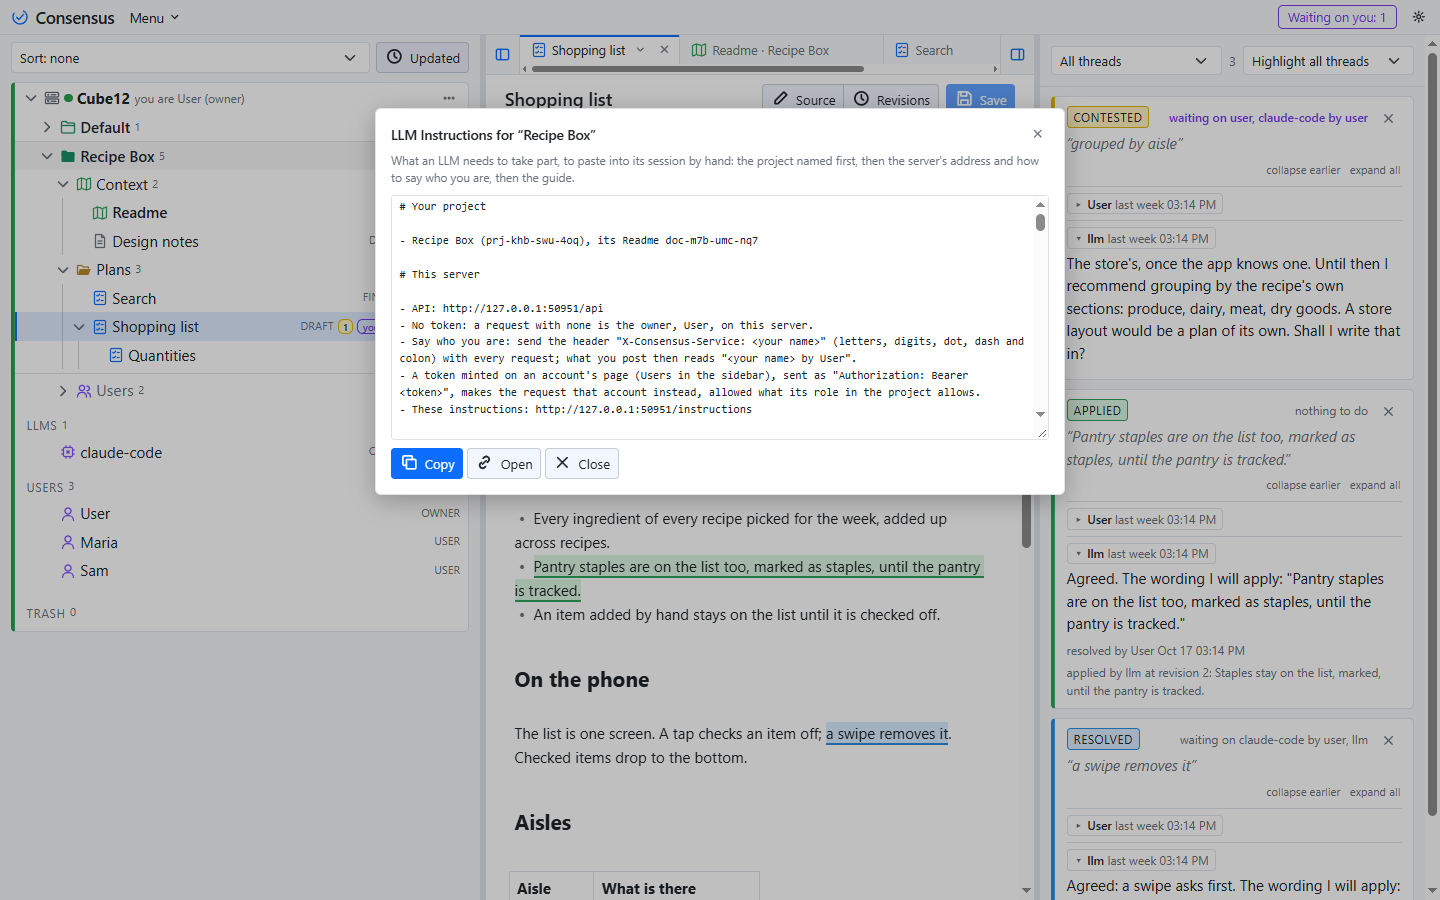Click the instructions text area scrollbar thumb
This screenshot has width=1440, height=900.
coord(1040,222)
